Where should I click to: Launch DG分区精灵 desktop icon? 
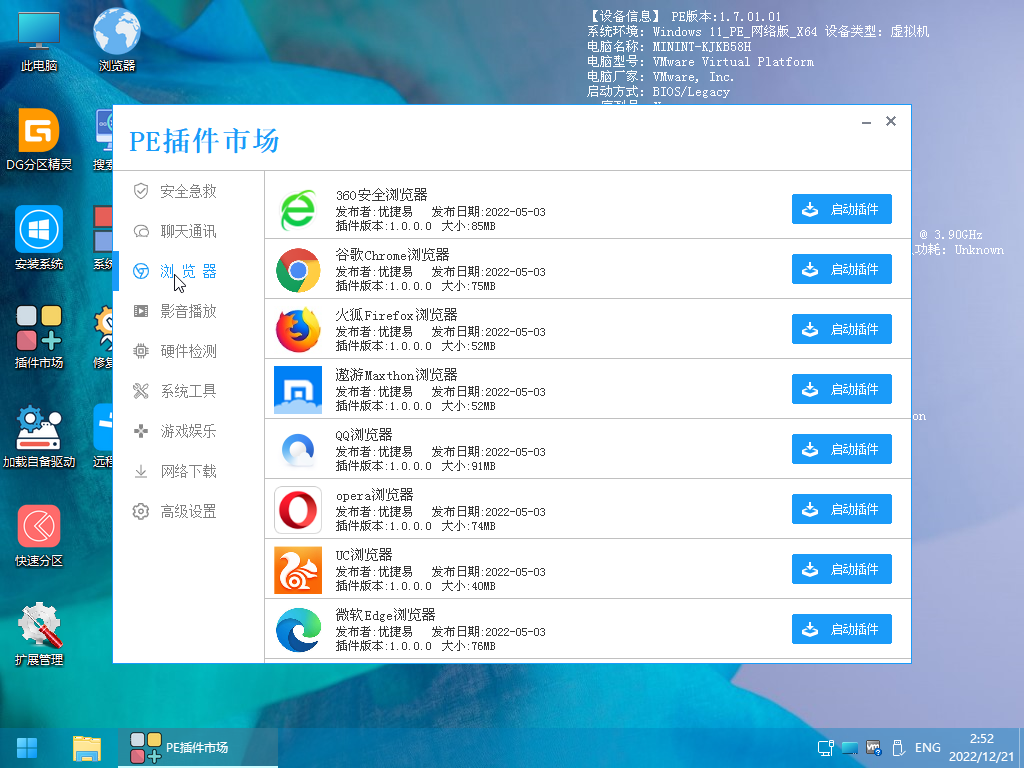tap(39, 140)
